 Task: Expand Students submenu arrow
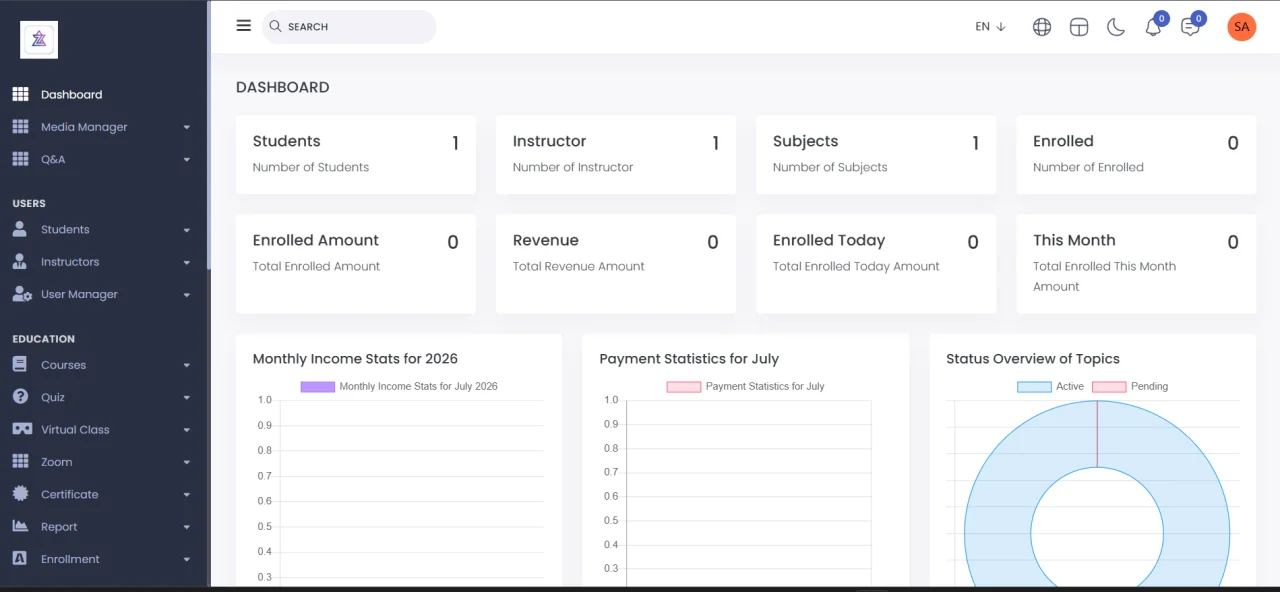(187, 230)
